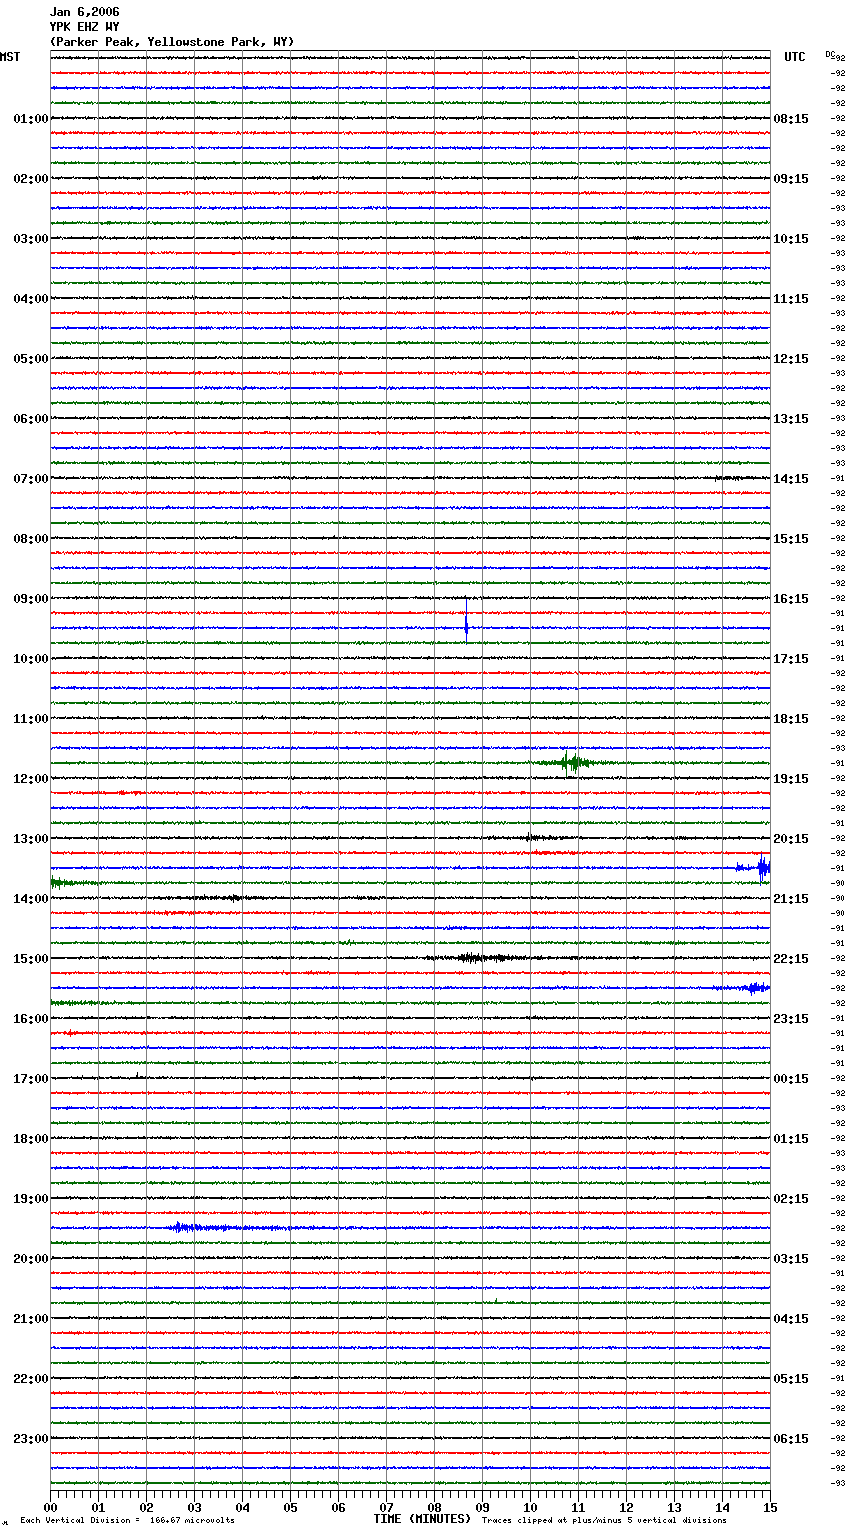Click the 06:15 UTC time label
Image resolution: width=850 pixels, height=1534 pixels.
pyautogui.click(x=791, y=1439)
